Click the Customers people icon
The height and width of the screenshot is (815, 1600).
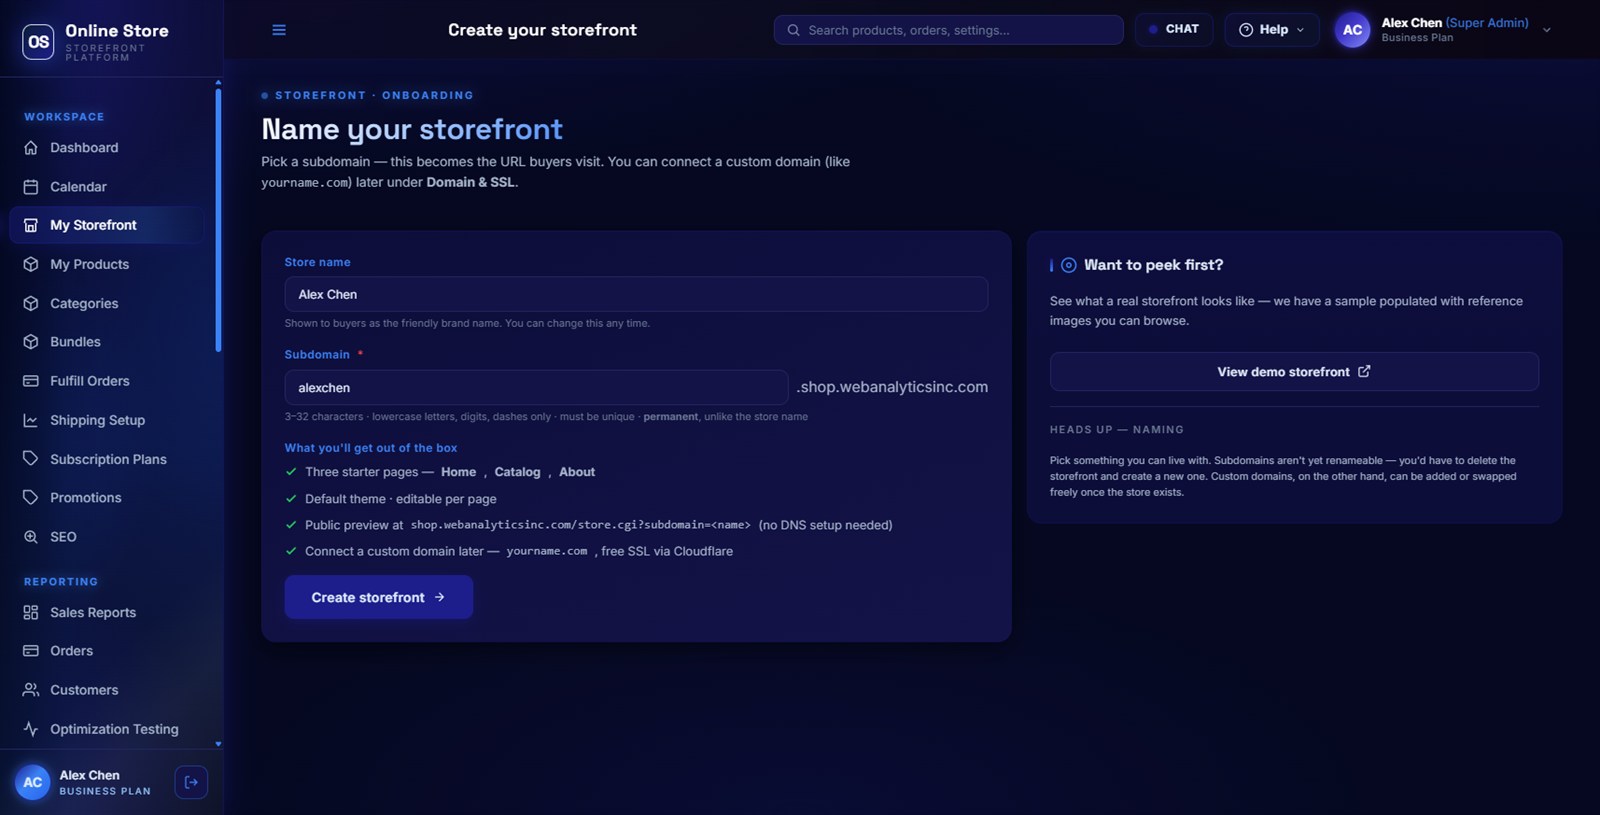click(31, 690)
